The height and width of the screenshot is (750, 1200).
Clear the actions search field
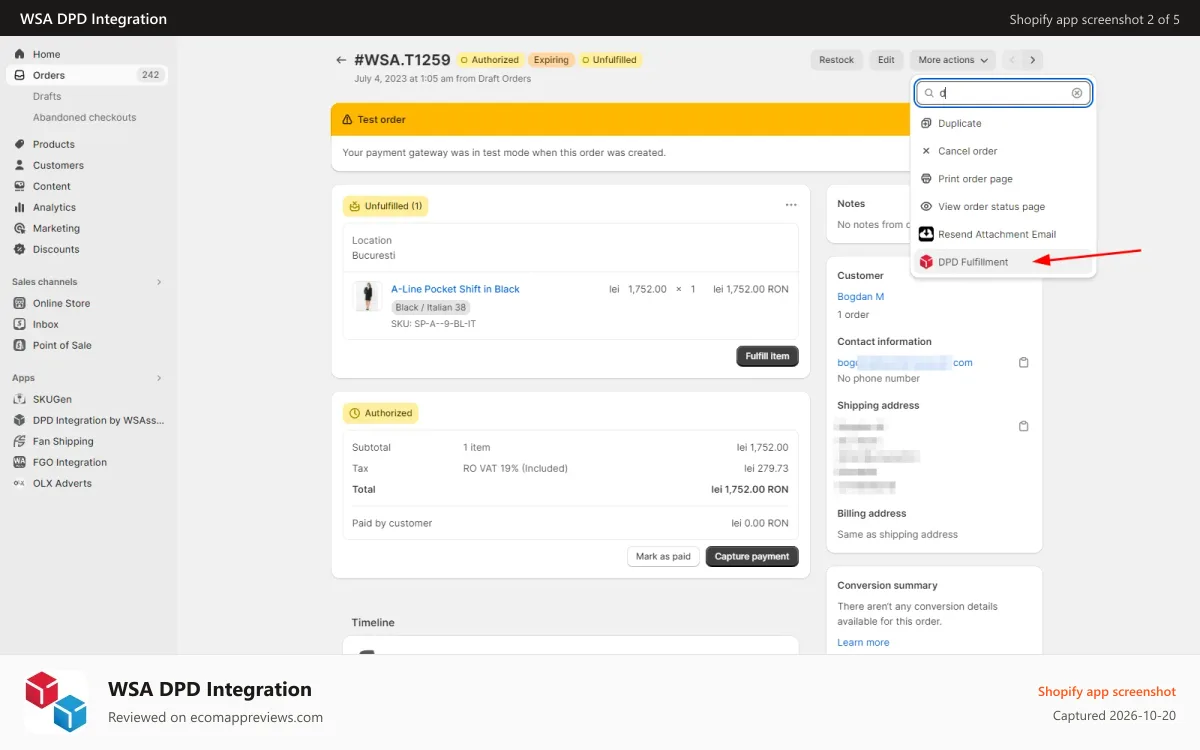pyautogui.click(x=1077, y=93)
